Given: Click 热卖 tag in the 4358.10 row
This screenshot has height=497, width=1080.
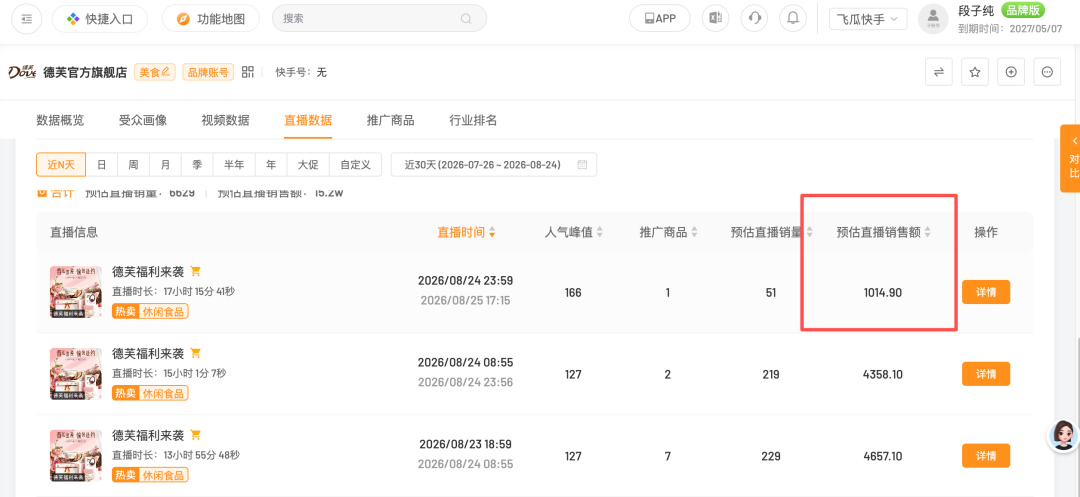Looking at the screenshot, I should coord(125,394).
